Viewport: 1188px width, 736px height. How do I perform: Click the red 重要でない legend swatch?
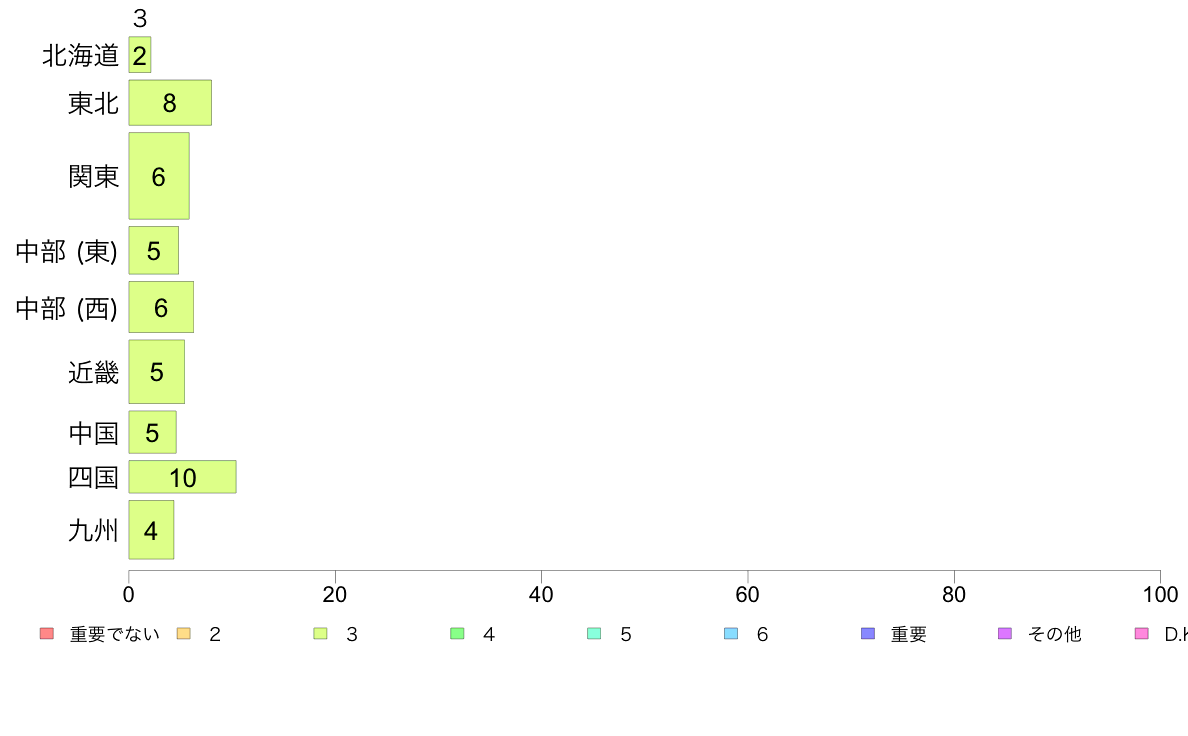[46, 634]
